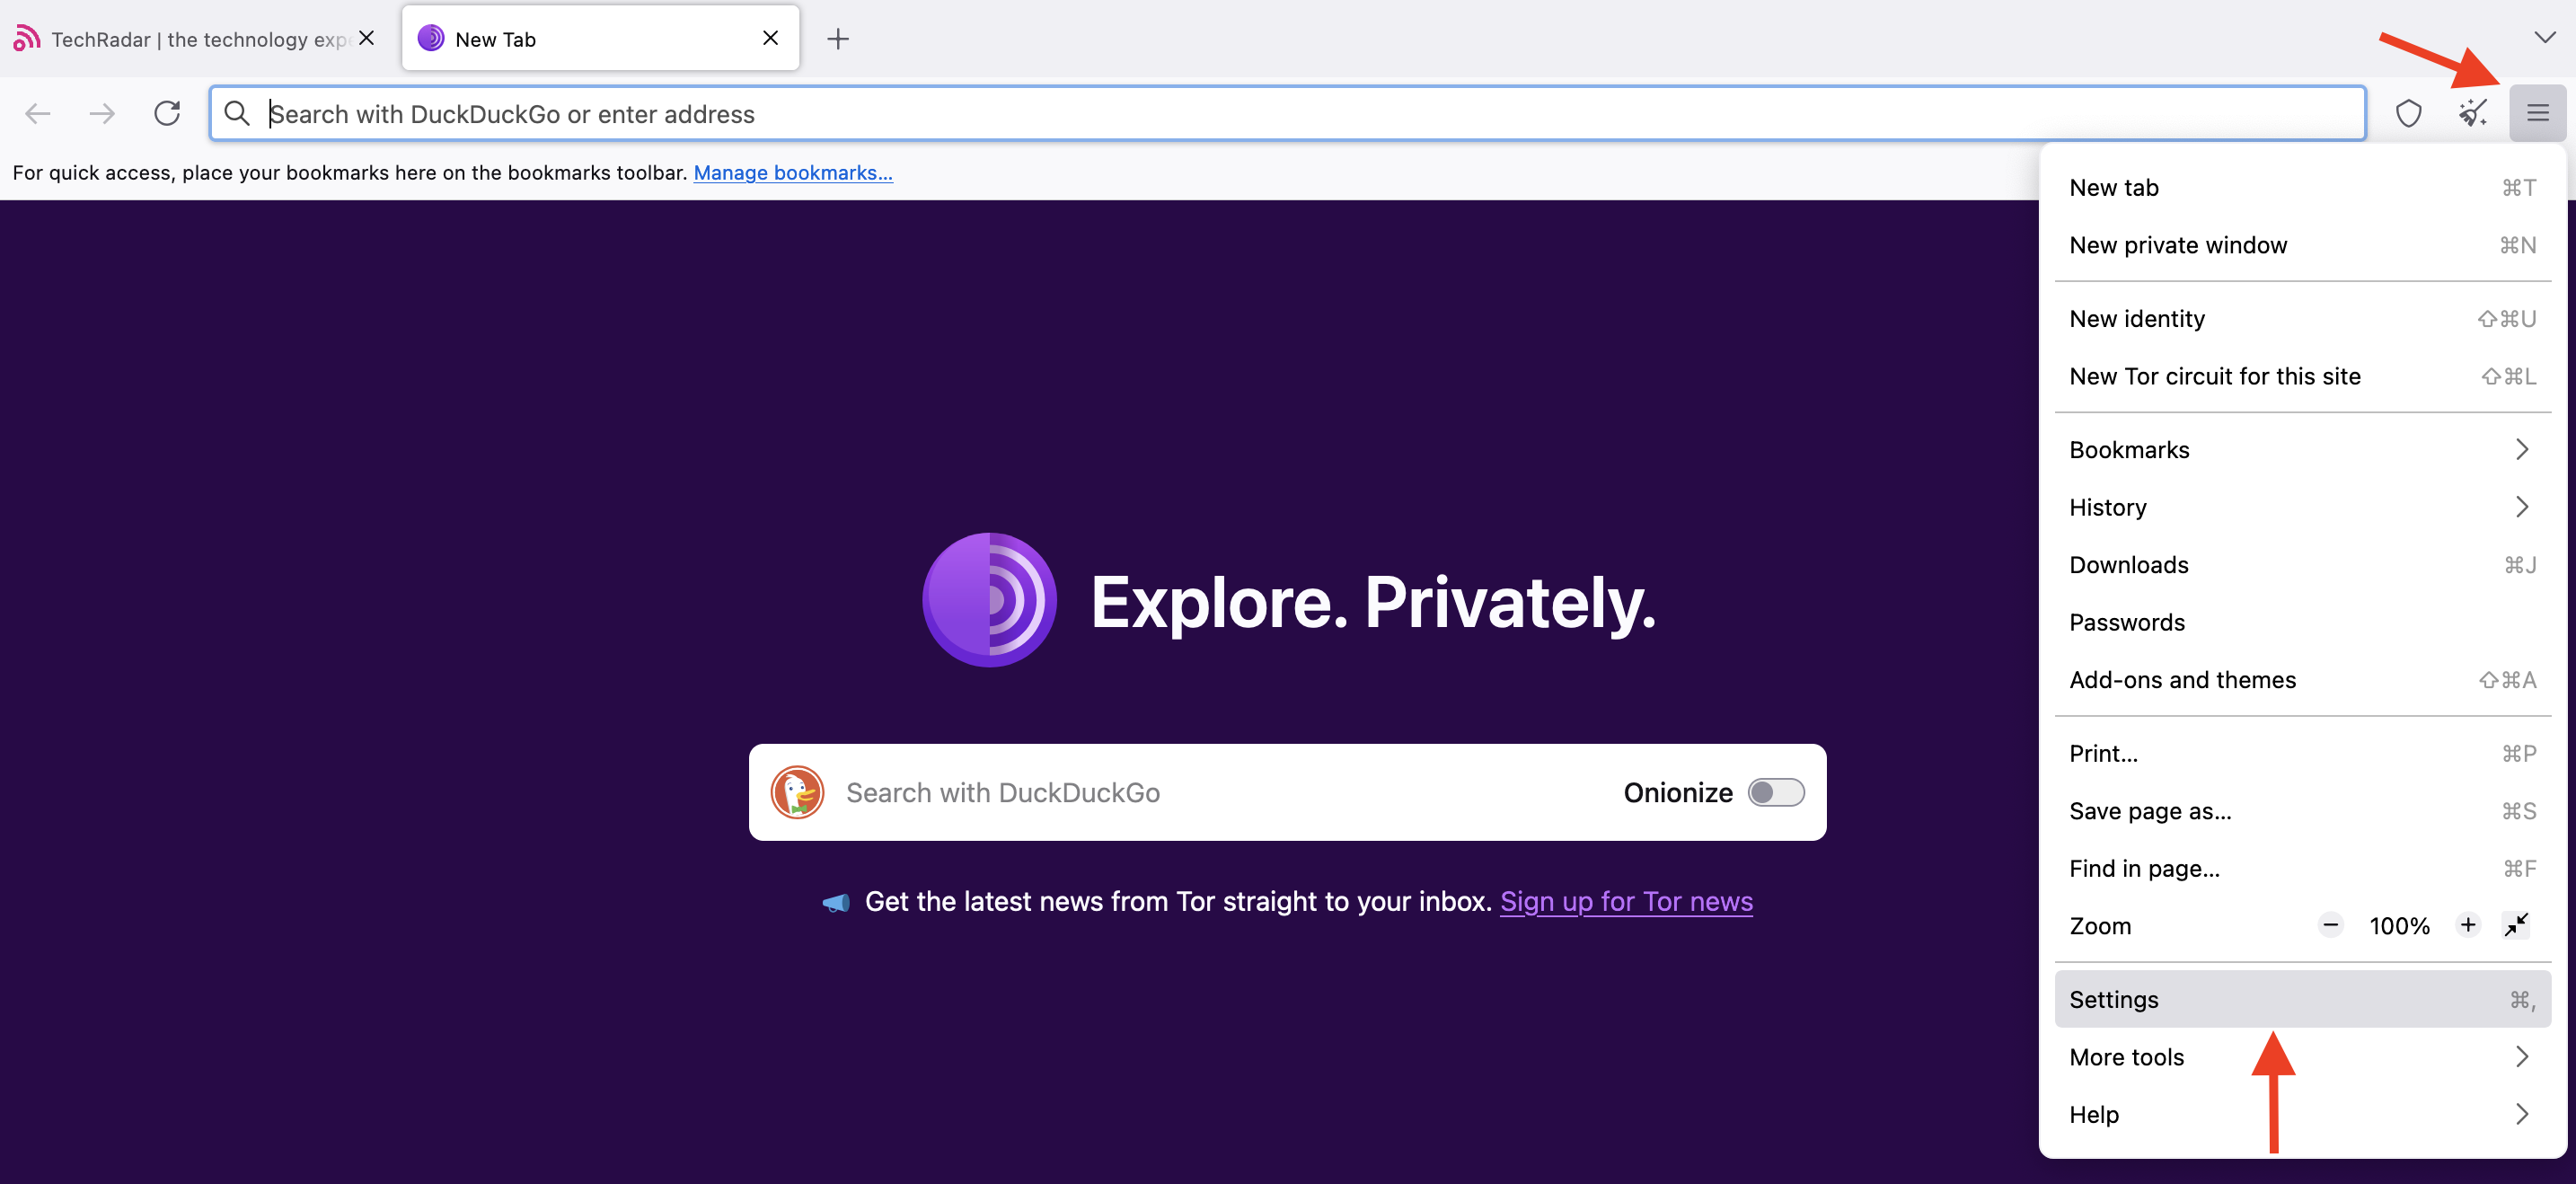Toggle the Onionize switch
This screenshot has width=2576, height=1184.
pos(1776,792)
